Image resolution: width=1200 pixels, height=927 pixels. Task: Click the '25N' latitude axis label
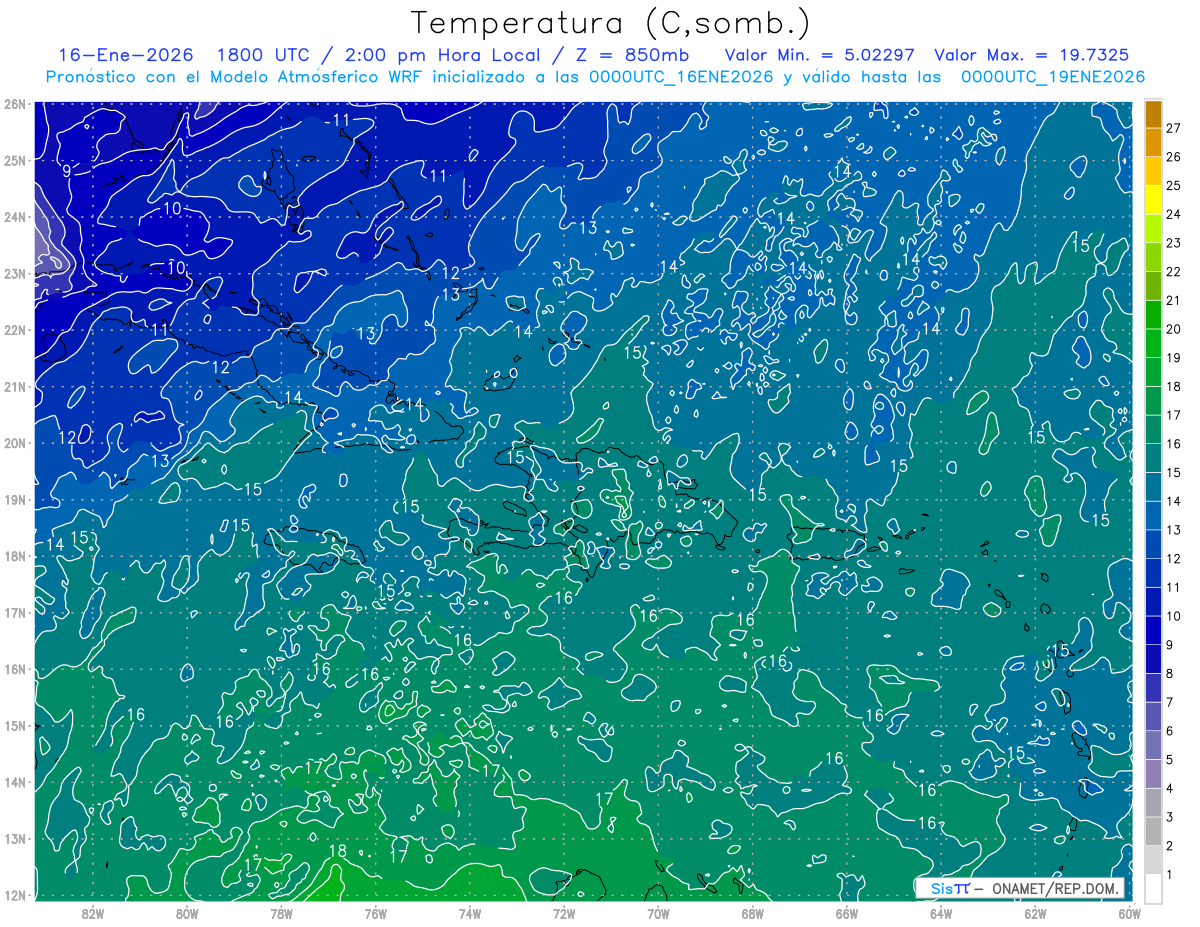tap(15, 160)
